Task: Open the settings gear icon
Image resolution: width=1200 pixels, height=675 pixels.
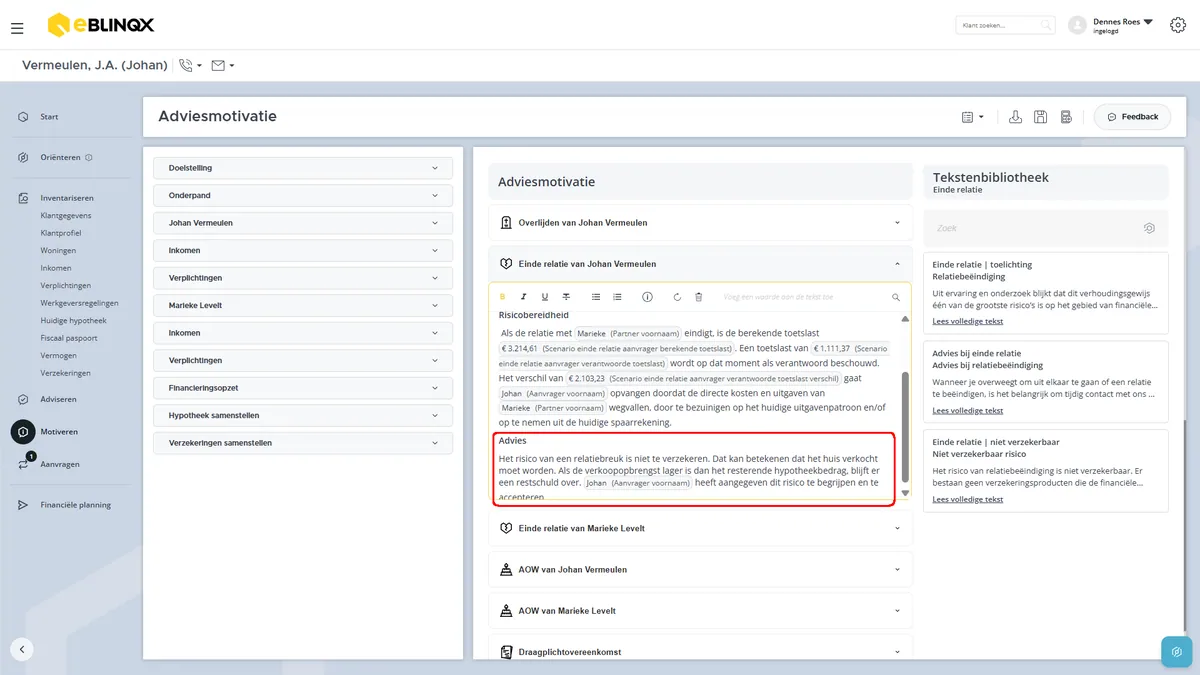Action: pyautogui.click(x=1177, y=25)
